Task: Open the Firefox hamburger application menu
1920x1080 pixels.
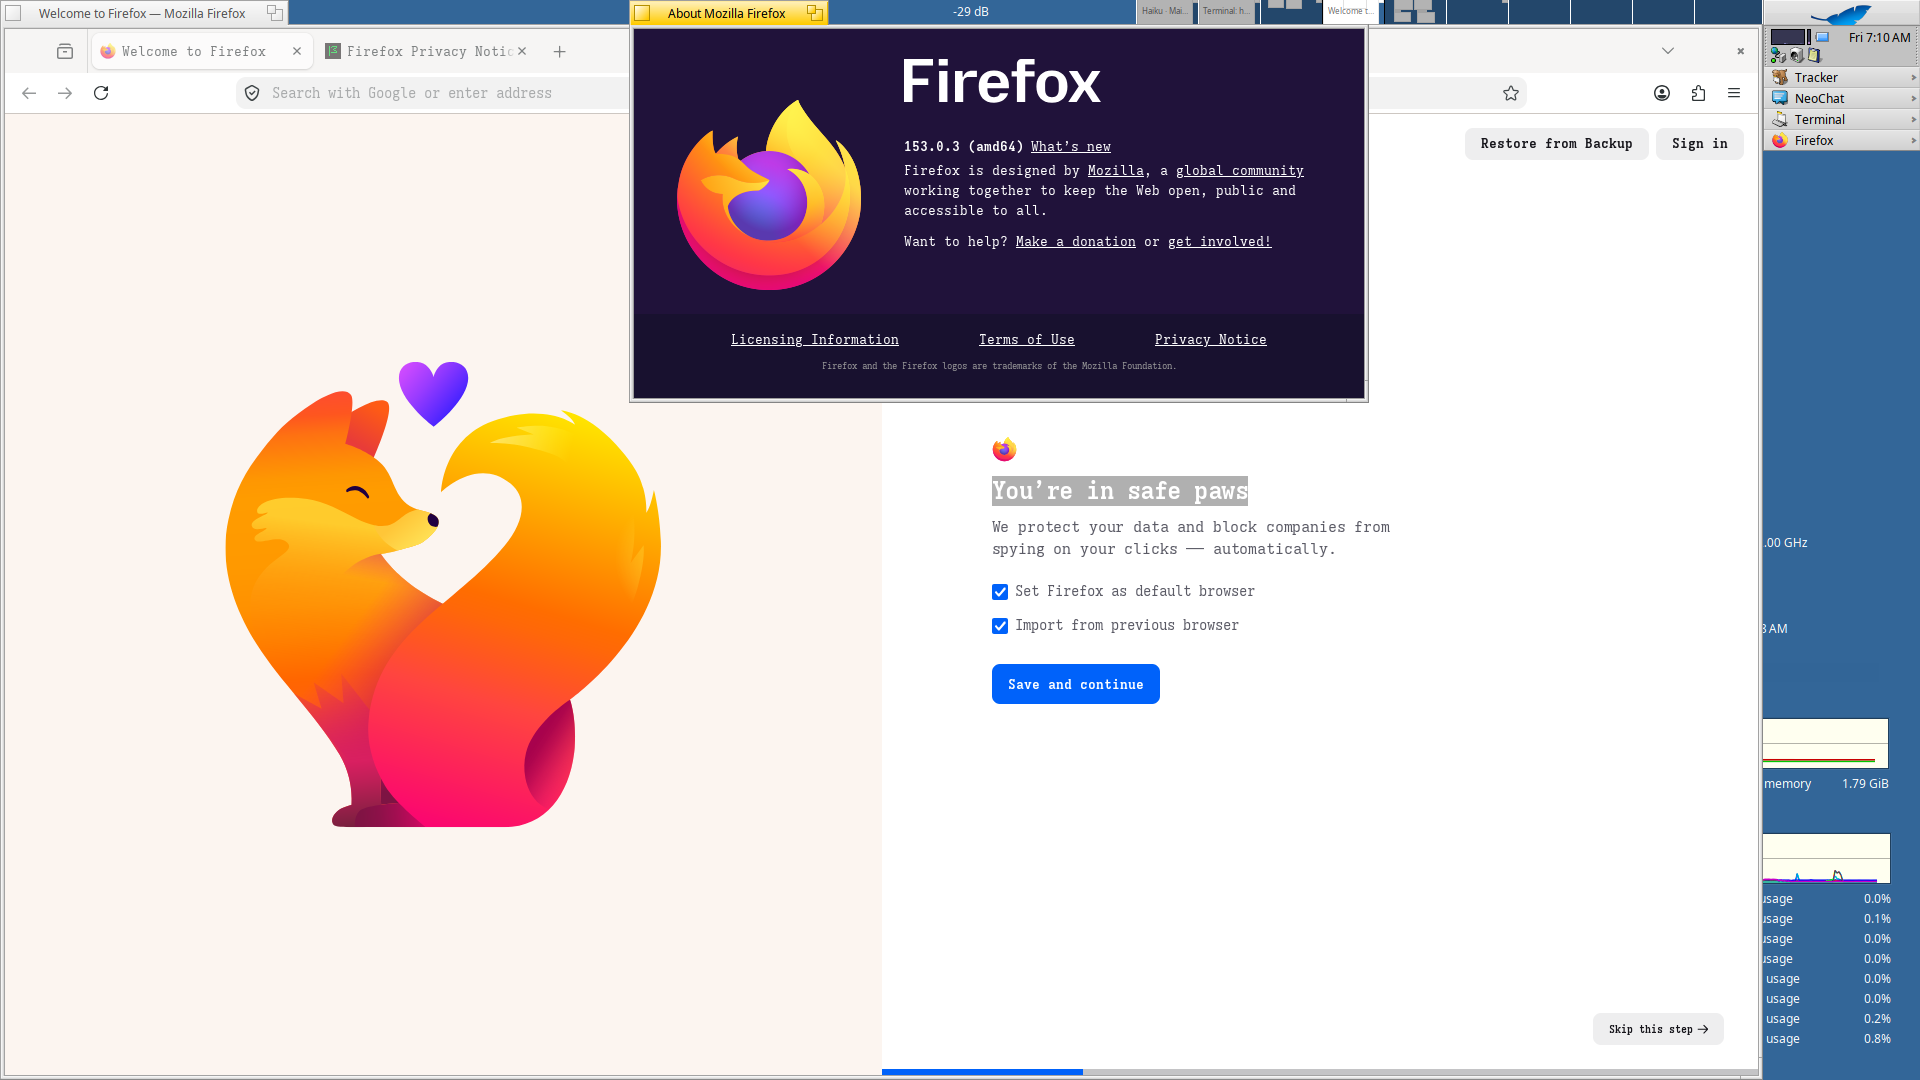Action: (x=1734, y=93)
